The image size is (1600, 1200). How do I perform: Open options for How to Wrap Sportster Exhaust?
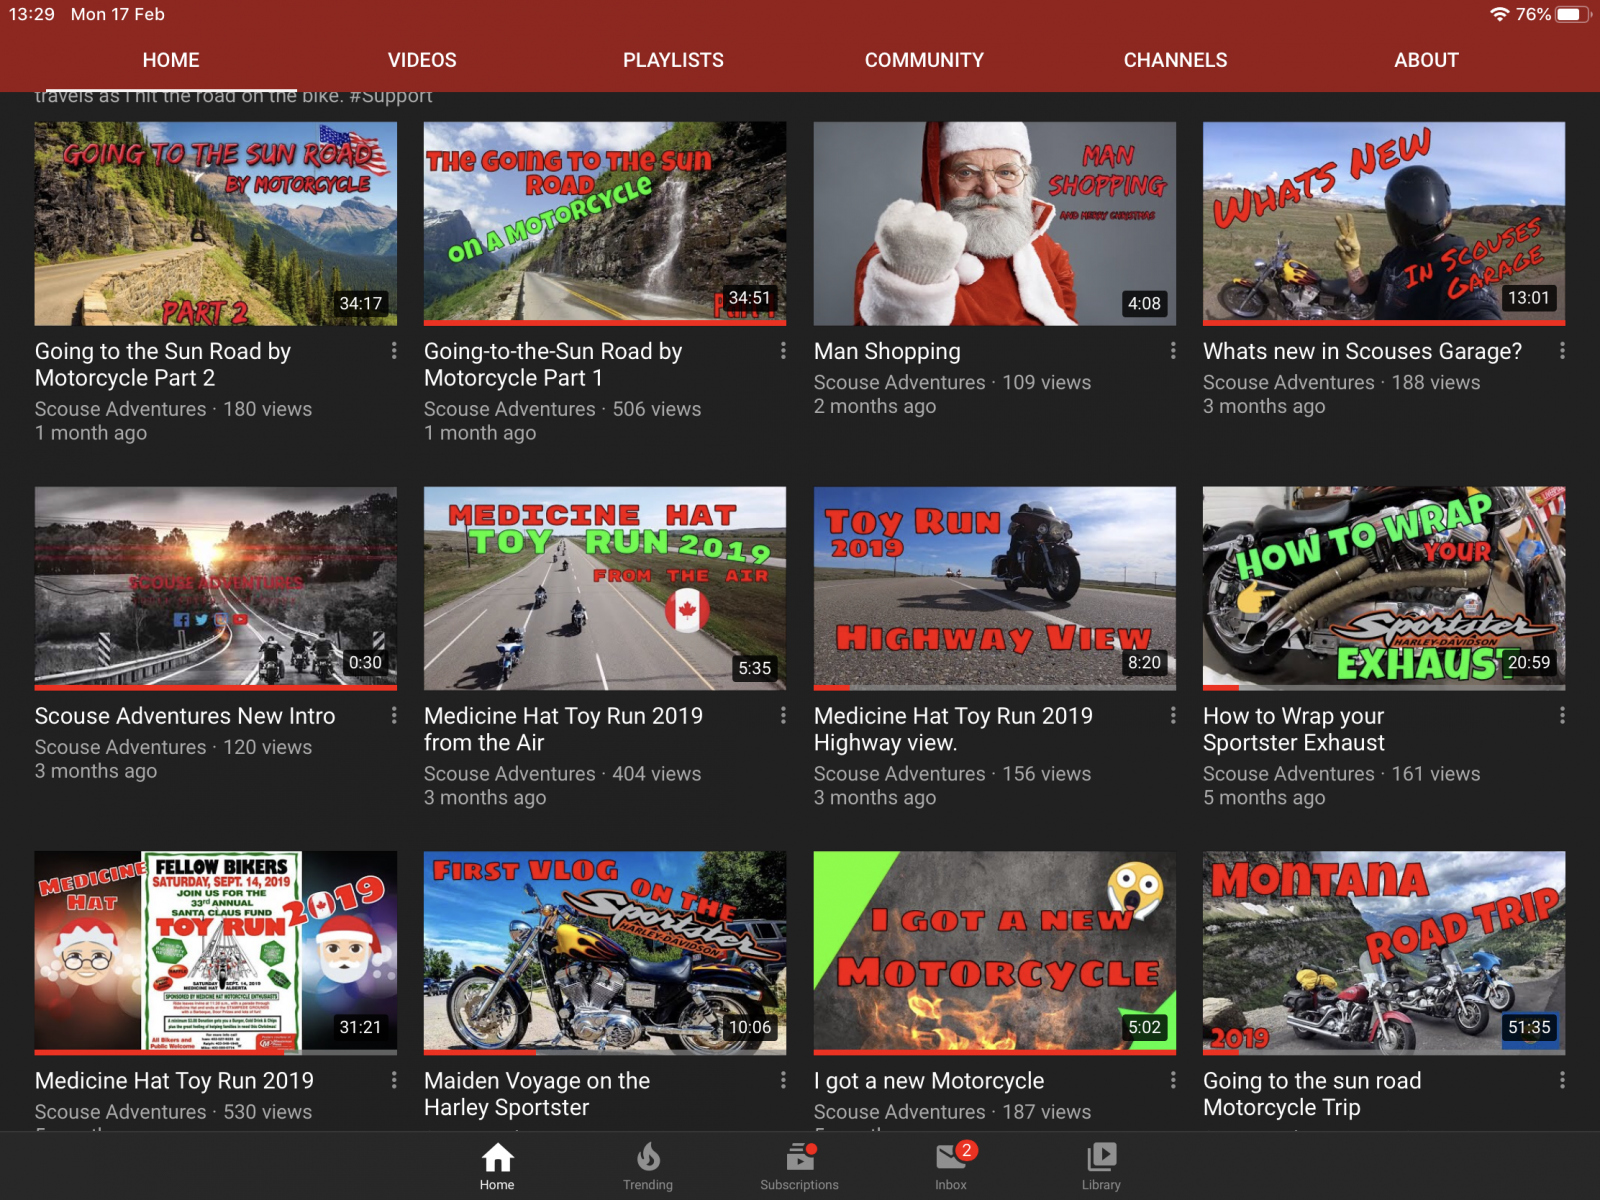[x=1562, y=716]
